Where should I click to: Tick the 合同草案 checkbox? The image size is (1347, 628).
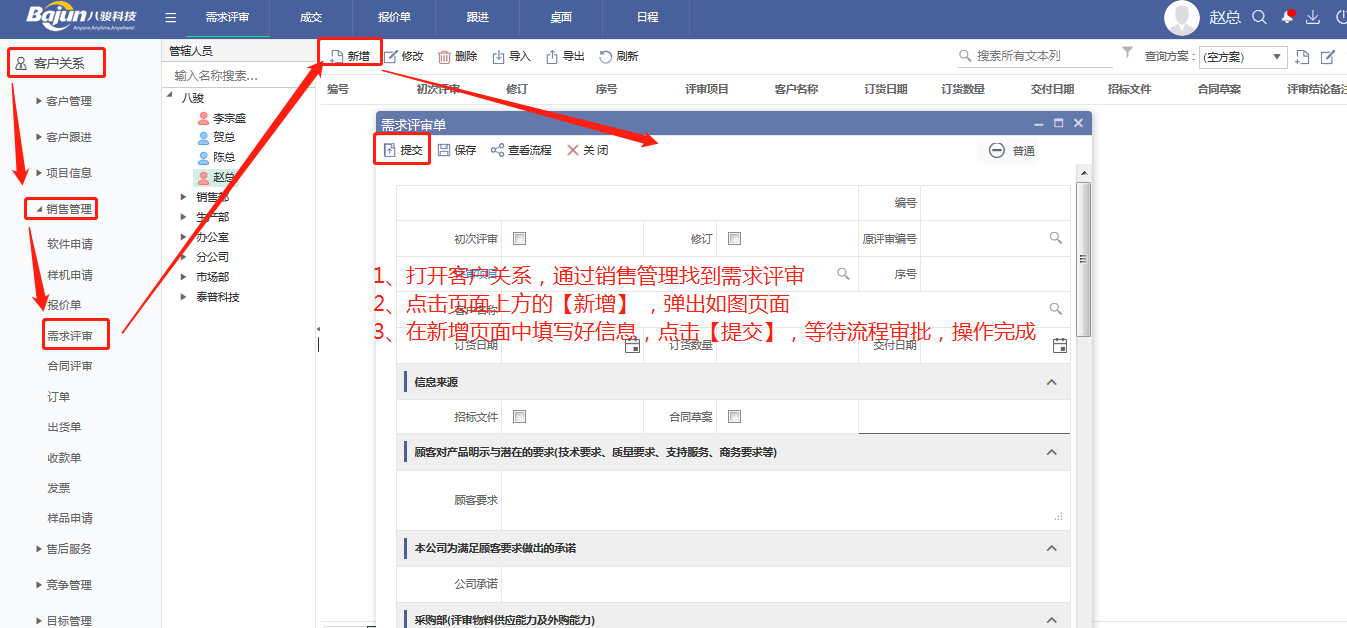735,416
